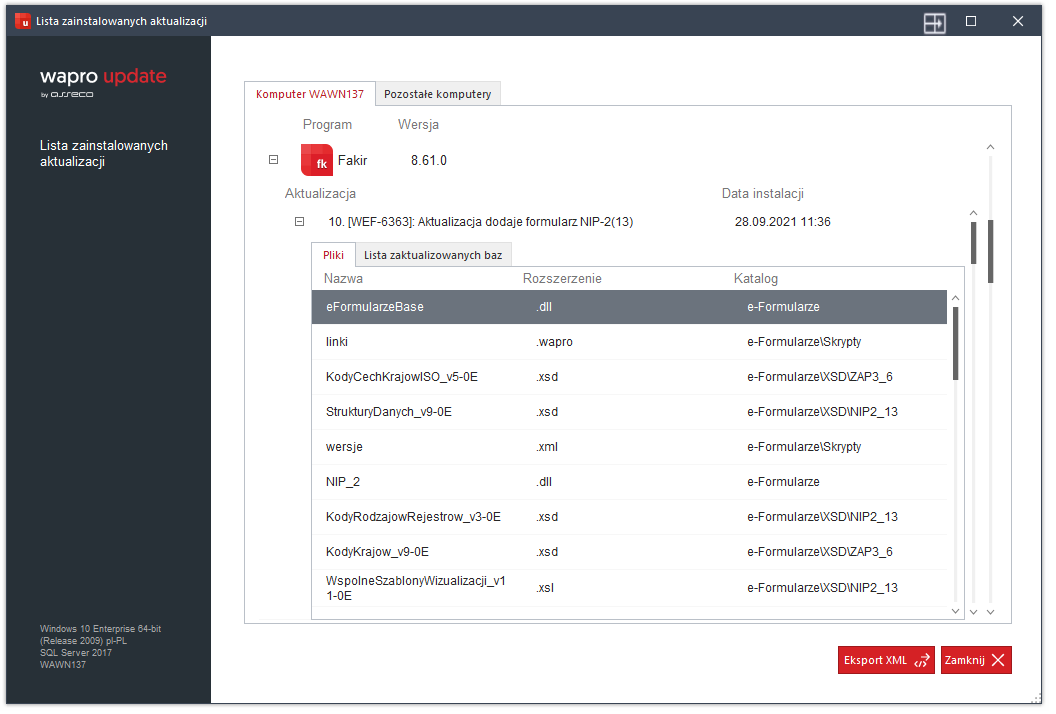Maximize the window

pos(971,22)
